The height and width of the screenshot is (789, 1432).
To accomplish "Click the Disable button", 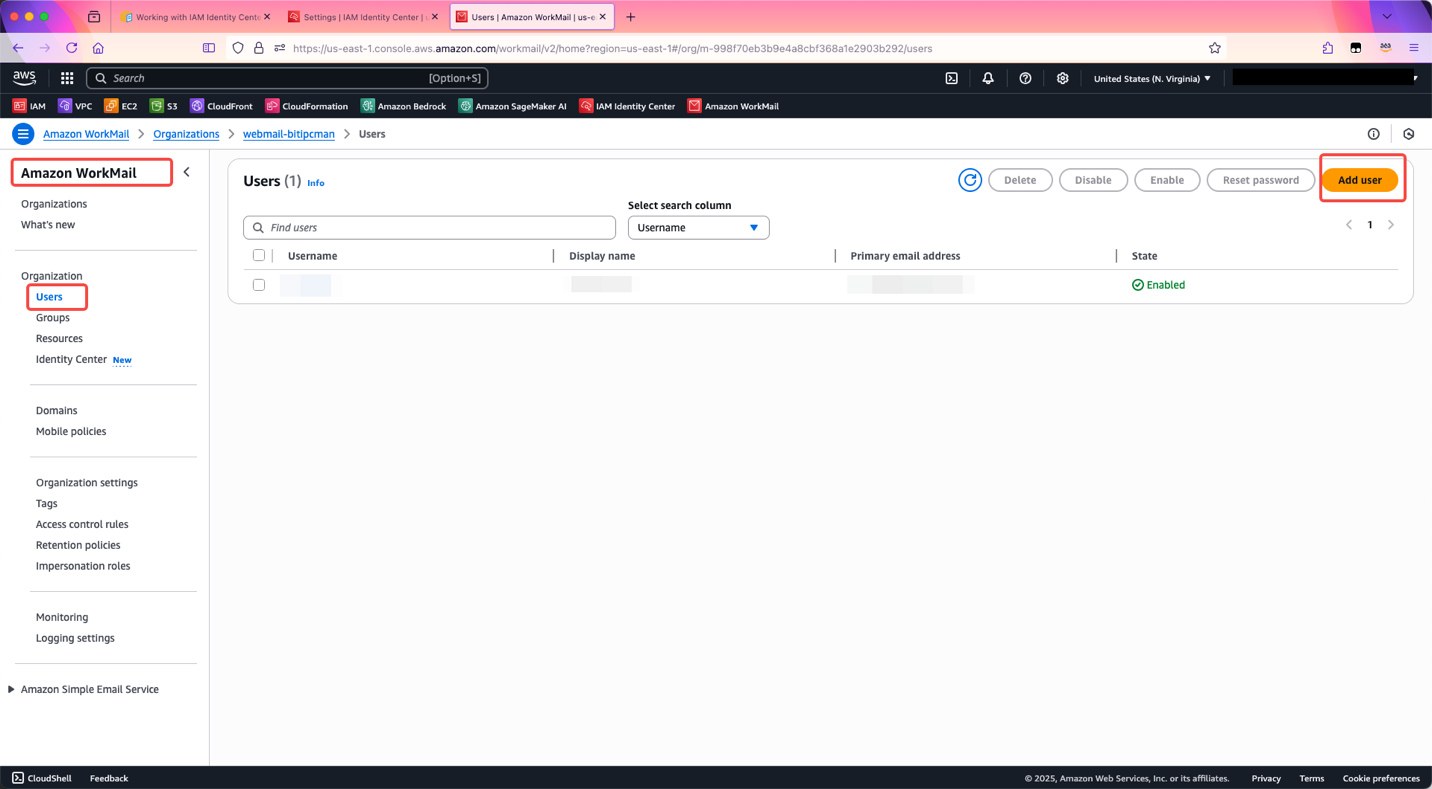I will (1093, 180).
